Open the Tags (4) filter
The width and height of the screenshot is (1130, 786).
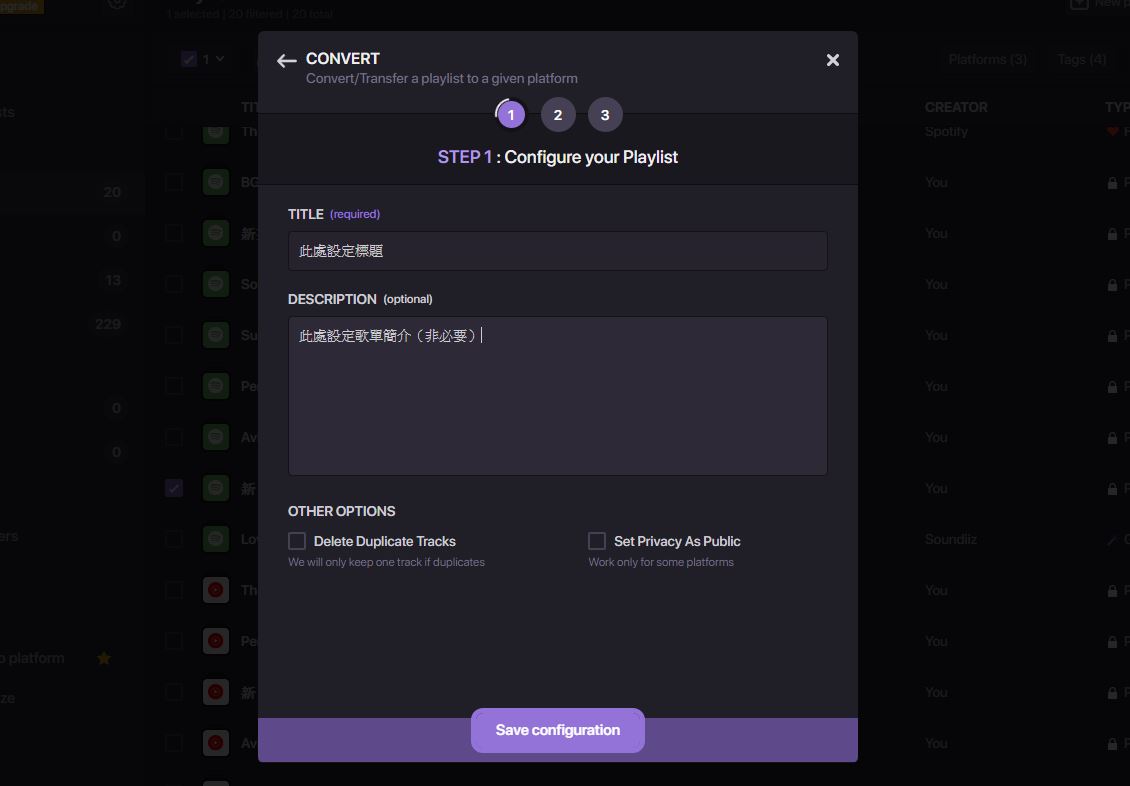pos(1081,59)
